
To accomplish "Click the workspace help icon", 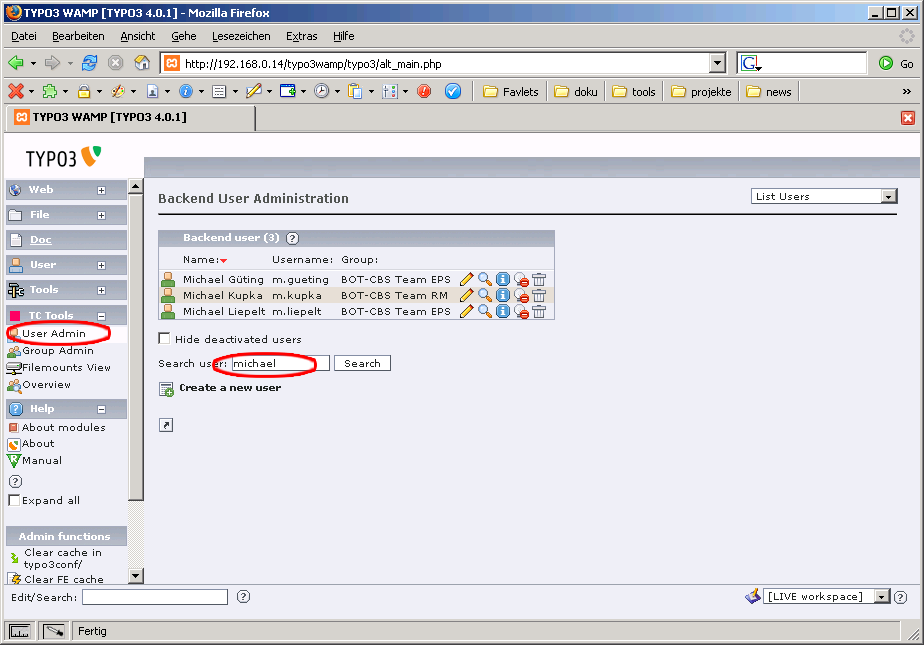I will click(x=900, y=597).
